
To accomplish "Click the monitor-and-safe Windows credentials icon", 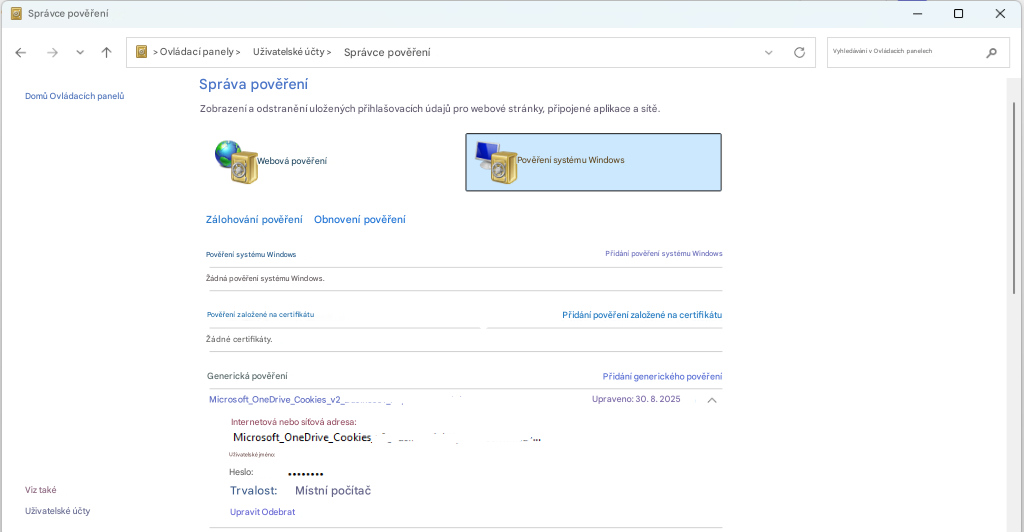I will (496, 163).
